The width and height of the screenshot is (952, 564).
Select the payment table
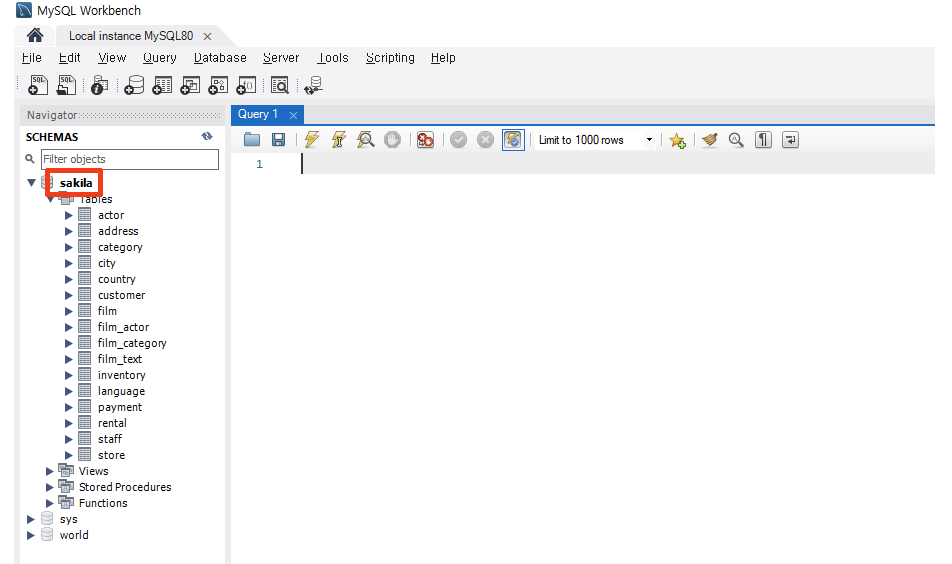point(120,407)
